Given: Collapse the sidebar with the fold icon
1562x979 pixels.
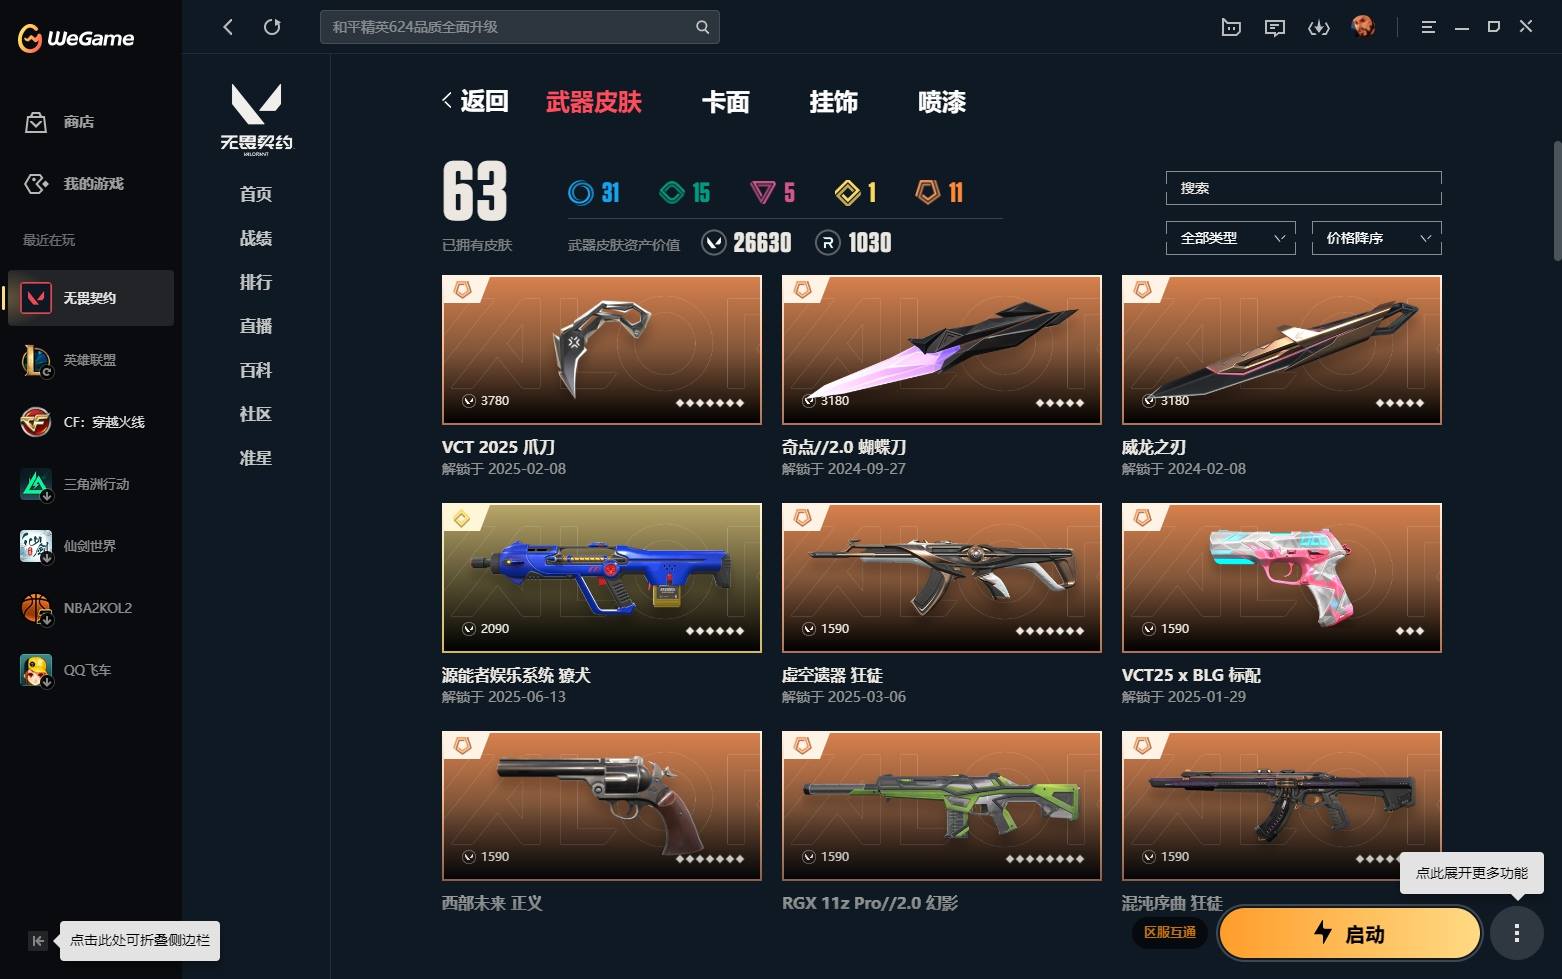Looking at the screenshot, I should [x=37, y=940].
